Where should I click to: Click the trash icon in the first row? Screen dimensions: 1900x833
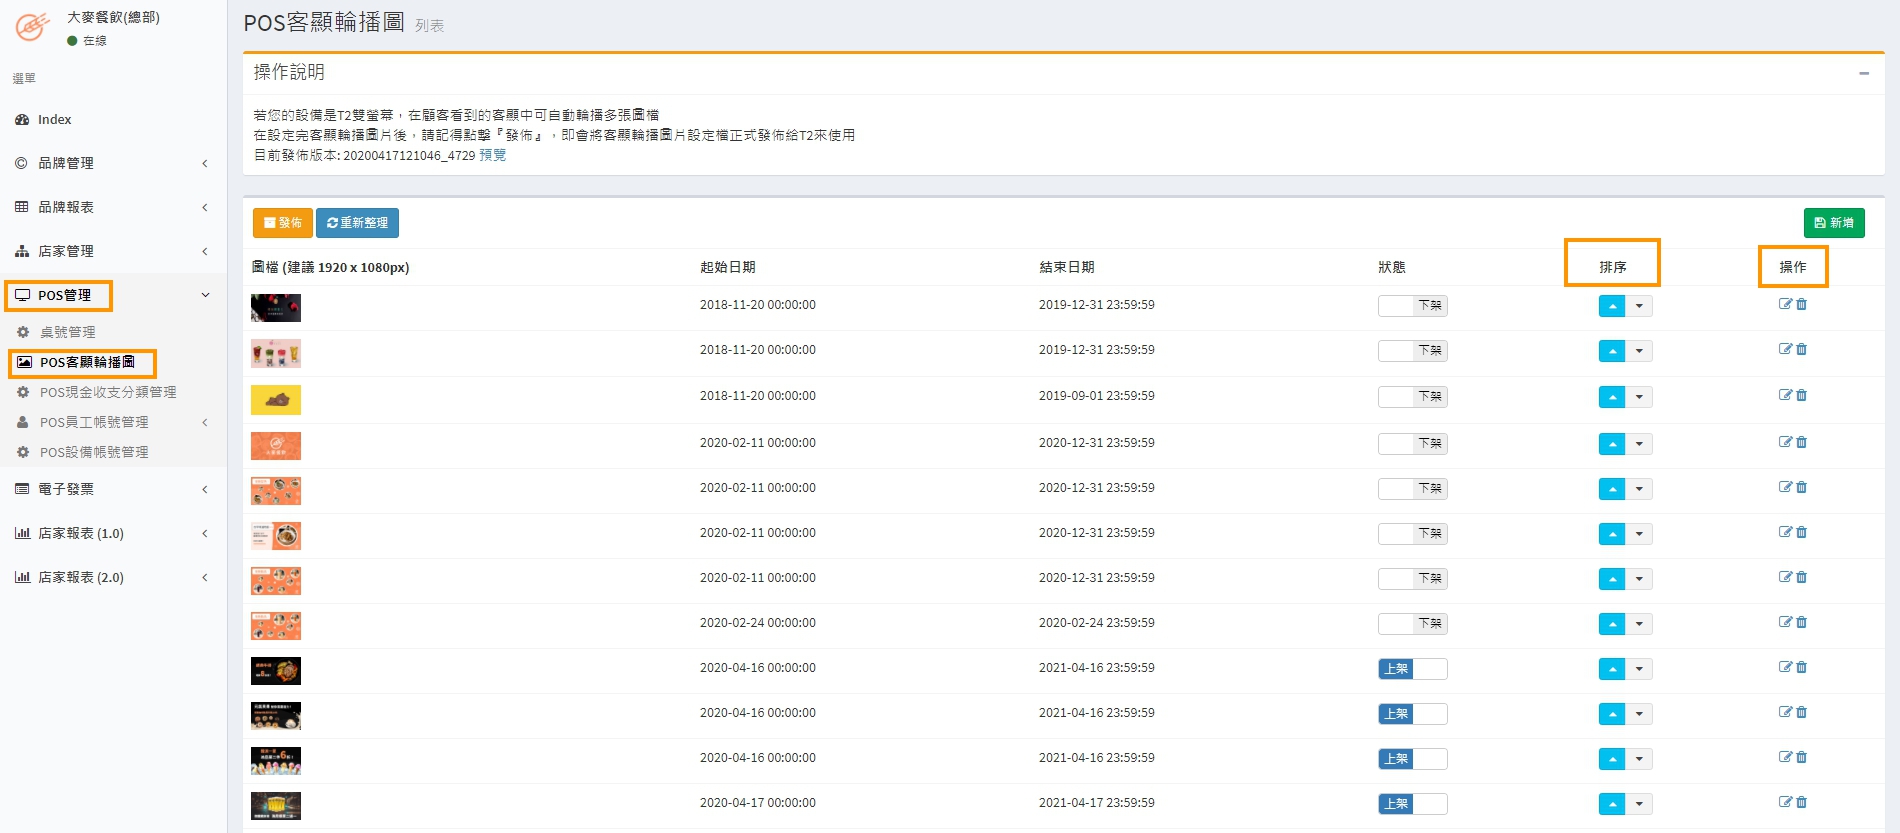coord(1802,305)
